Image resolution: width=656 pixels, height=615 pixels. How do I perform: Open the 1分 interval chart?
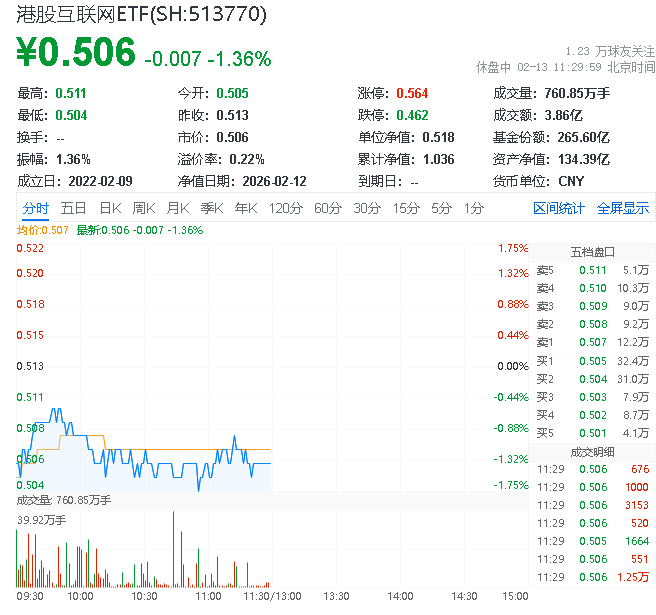(x=474, y=208)
